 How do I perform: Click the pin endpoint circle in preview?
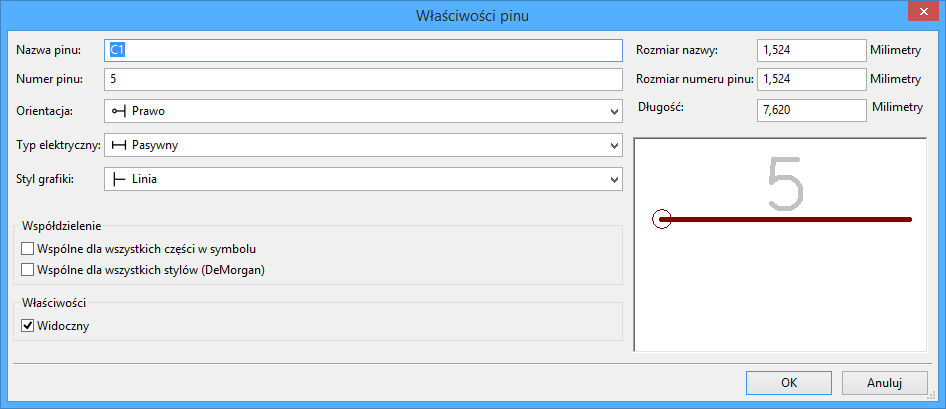[x=660, y=219]
